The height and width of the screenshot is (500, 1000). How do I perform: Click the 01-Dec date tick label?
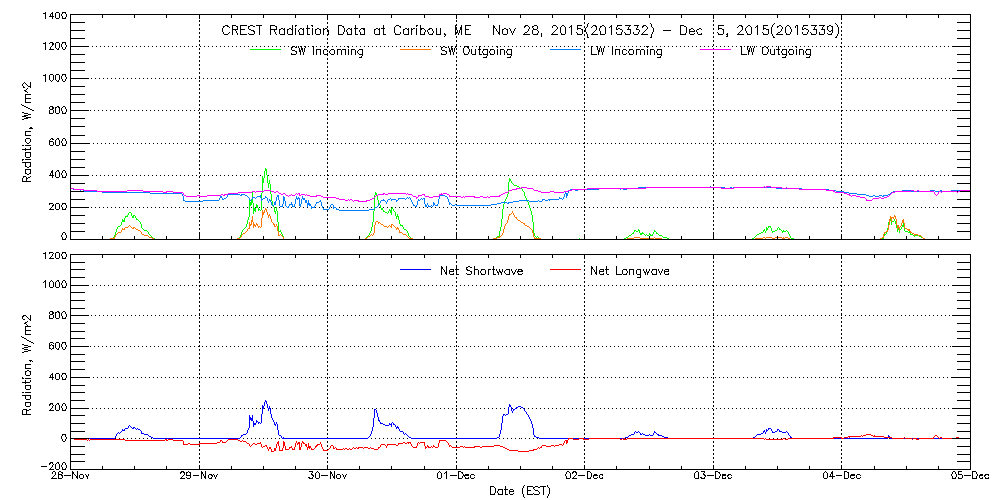click(x=456, y=477)
